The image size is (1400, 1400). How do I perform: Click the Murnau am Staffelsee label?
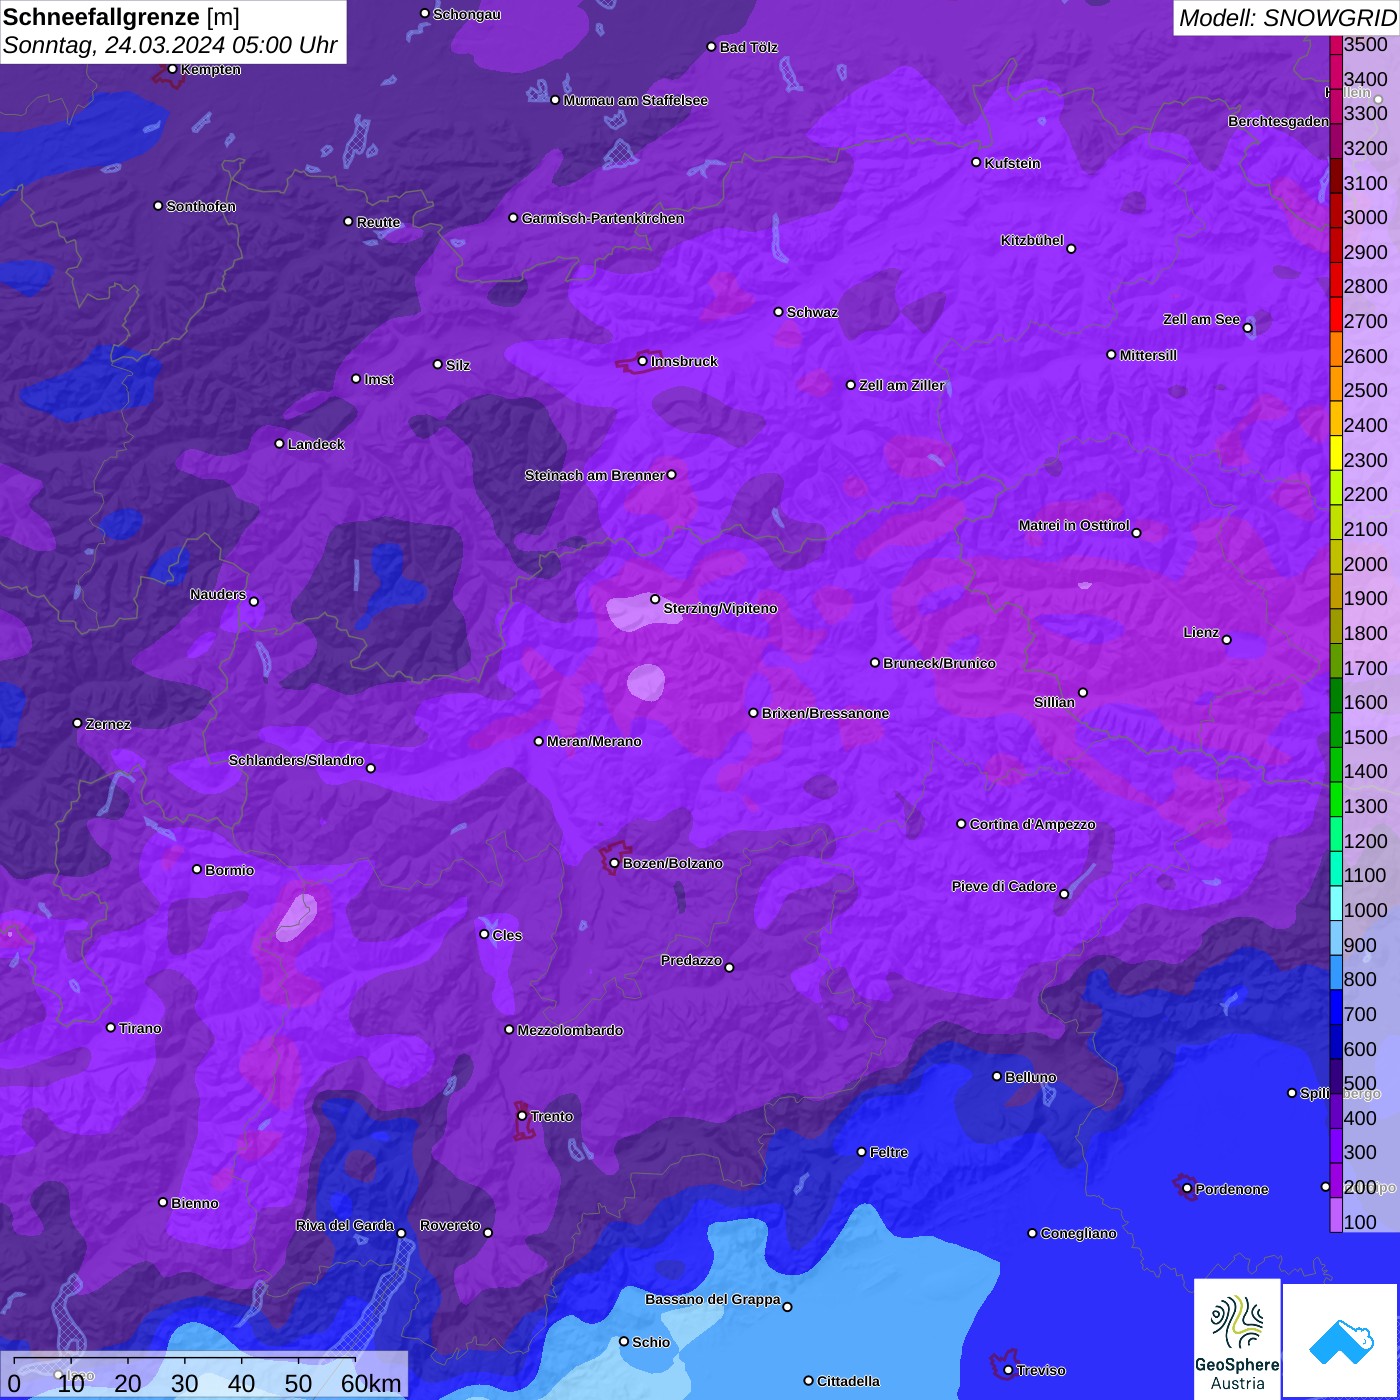636,100
